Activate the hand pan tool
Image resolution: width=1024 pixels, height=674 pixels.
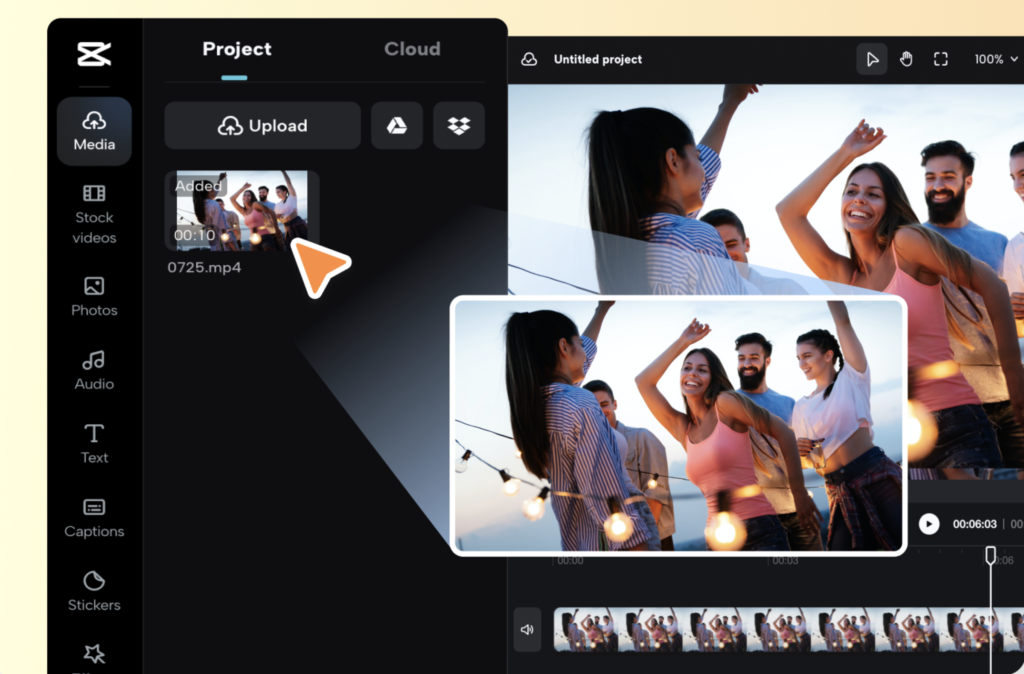pyautogui.click(x=906, y=60)
